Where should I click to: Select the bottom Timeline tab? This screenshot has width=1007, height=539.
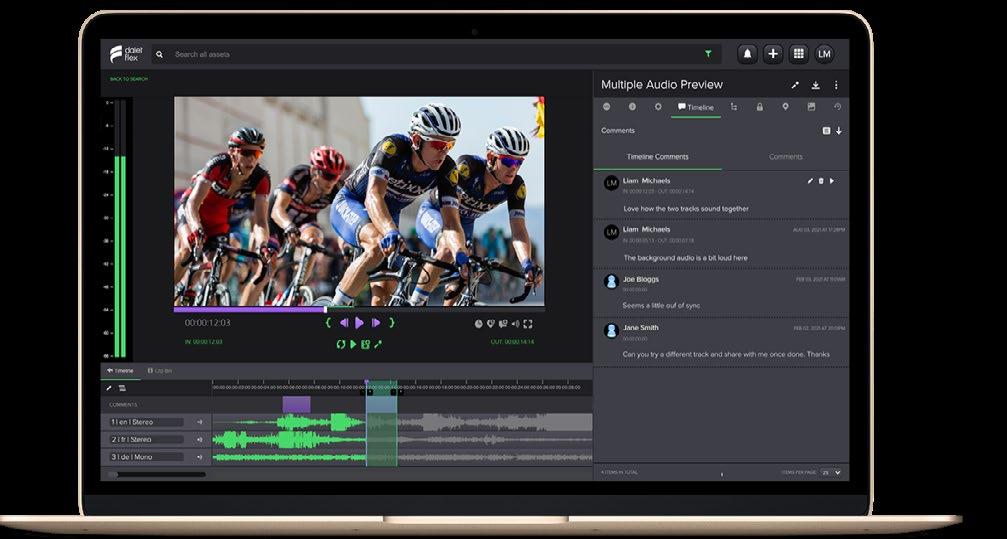pyautogui.click(x=120, y=371)
